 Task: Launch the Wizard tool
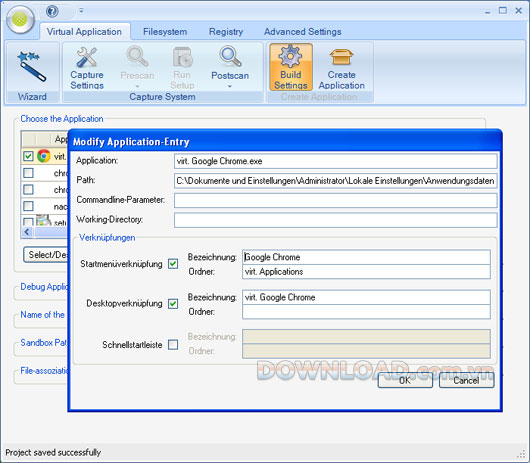point(32,72)
